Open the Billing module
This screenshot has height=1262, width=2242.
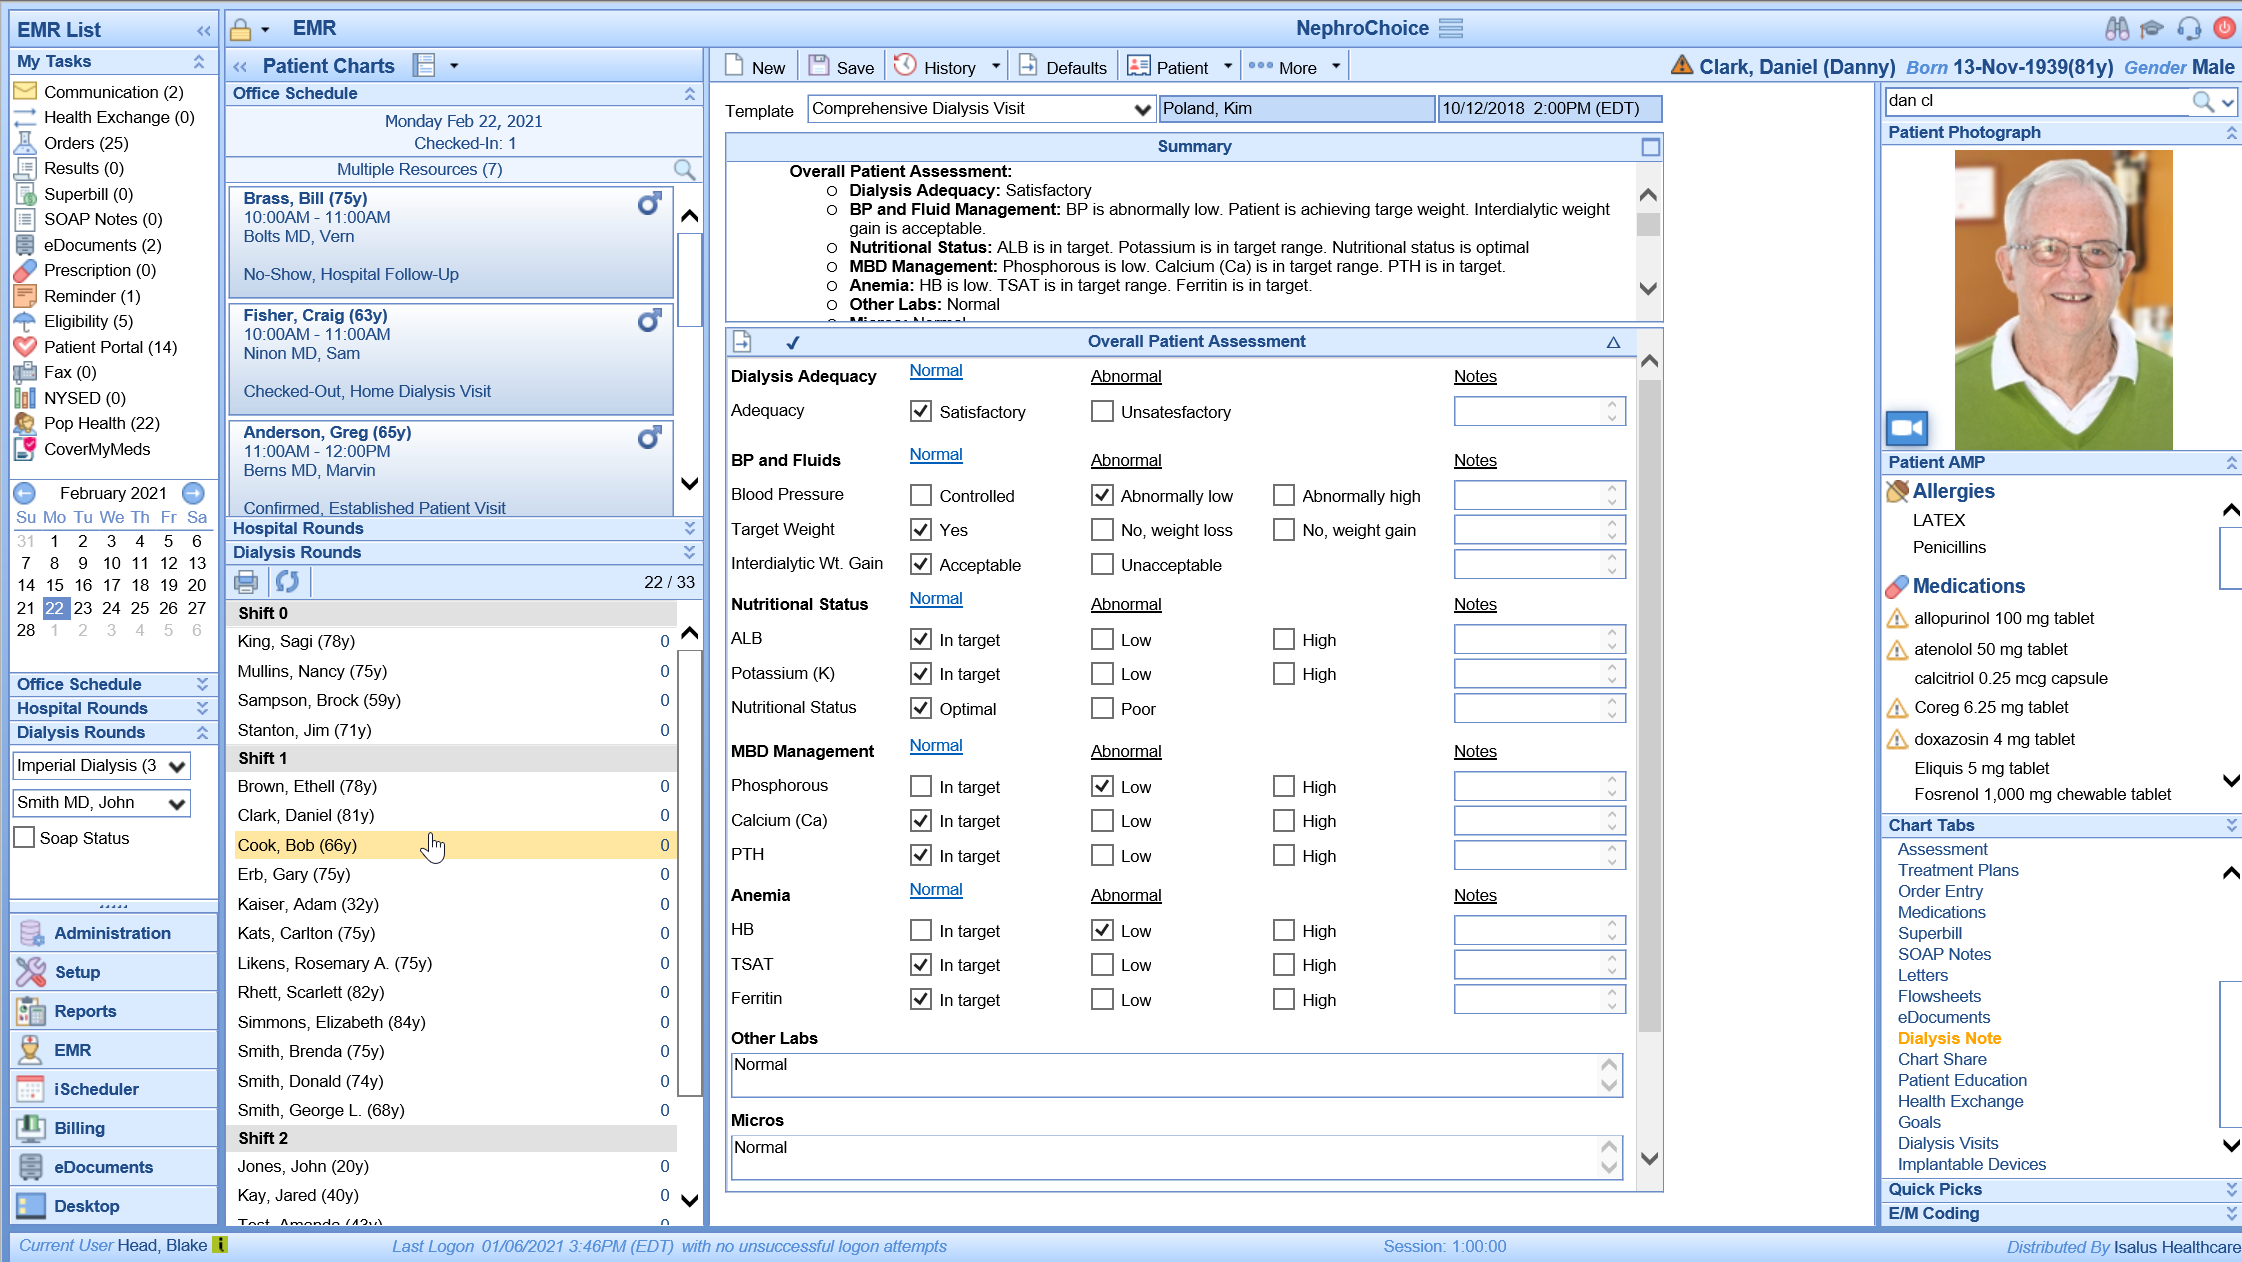[x=114, y=1128]
